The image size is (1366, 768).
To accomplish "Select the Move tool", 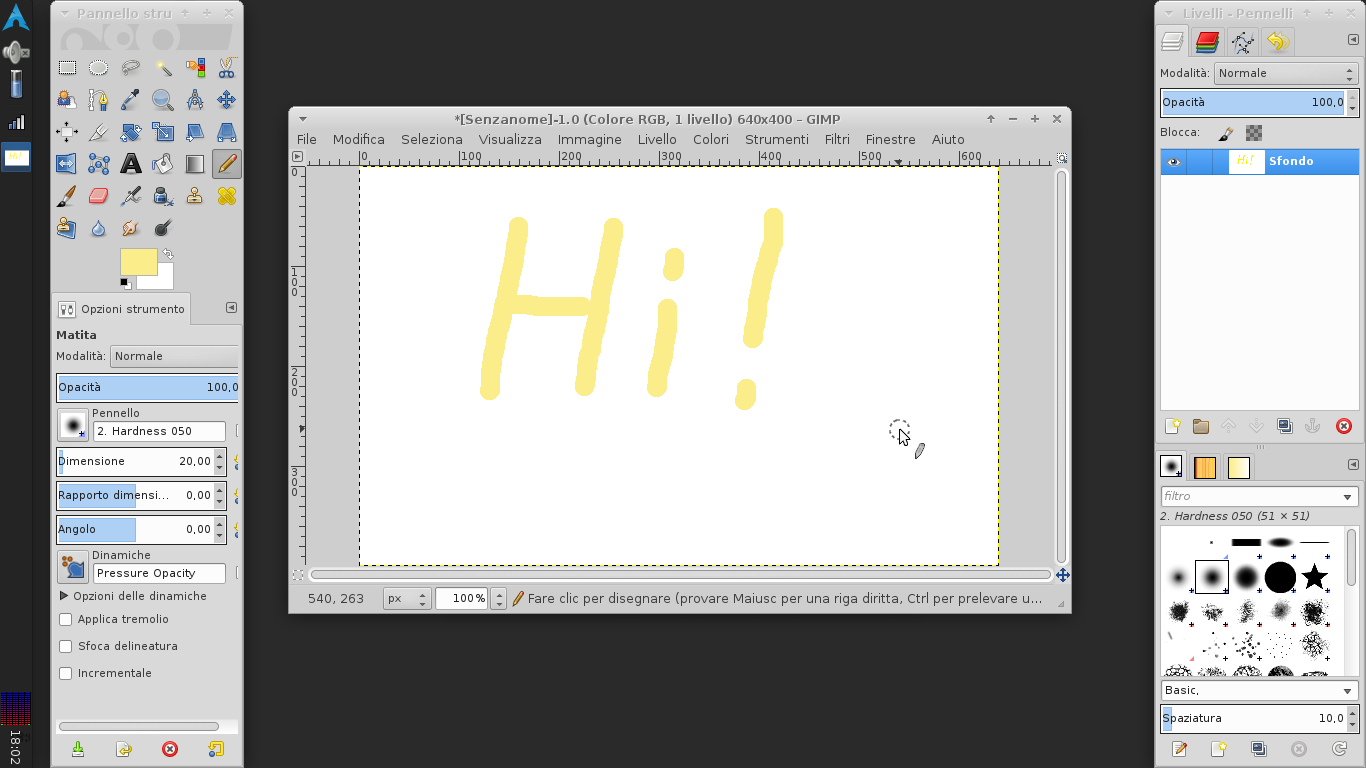I will (227, 100).
